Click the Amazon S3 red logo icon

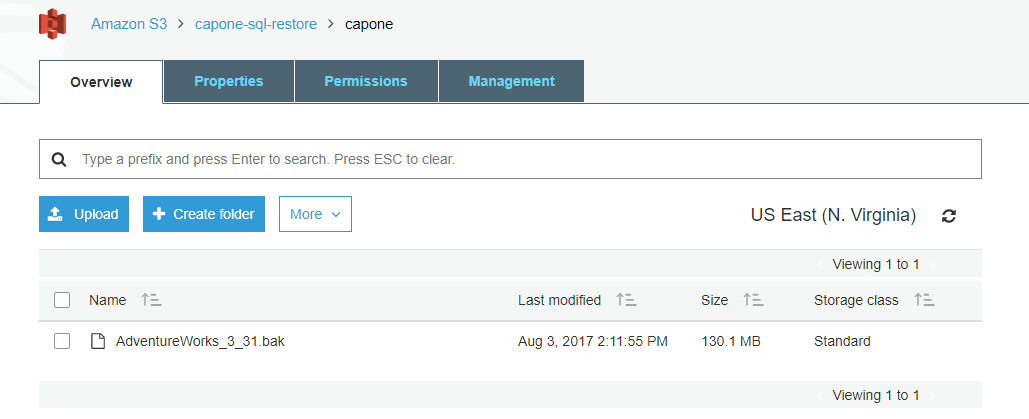53,24
